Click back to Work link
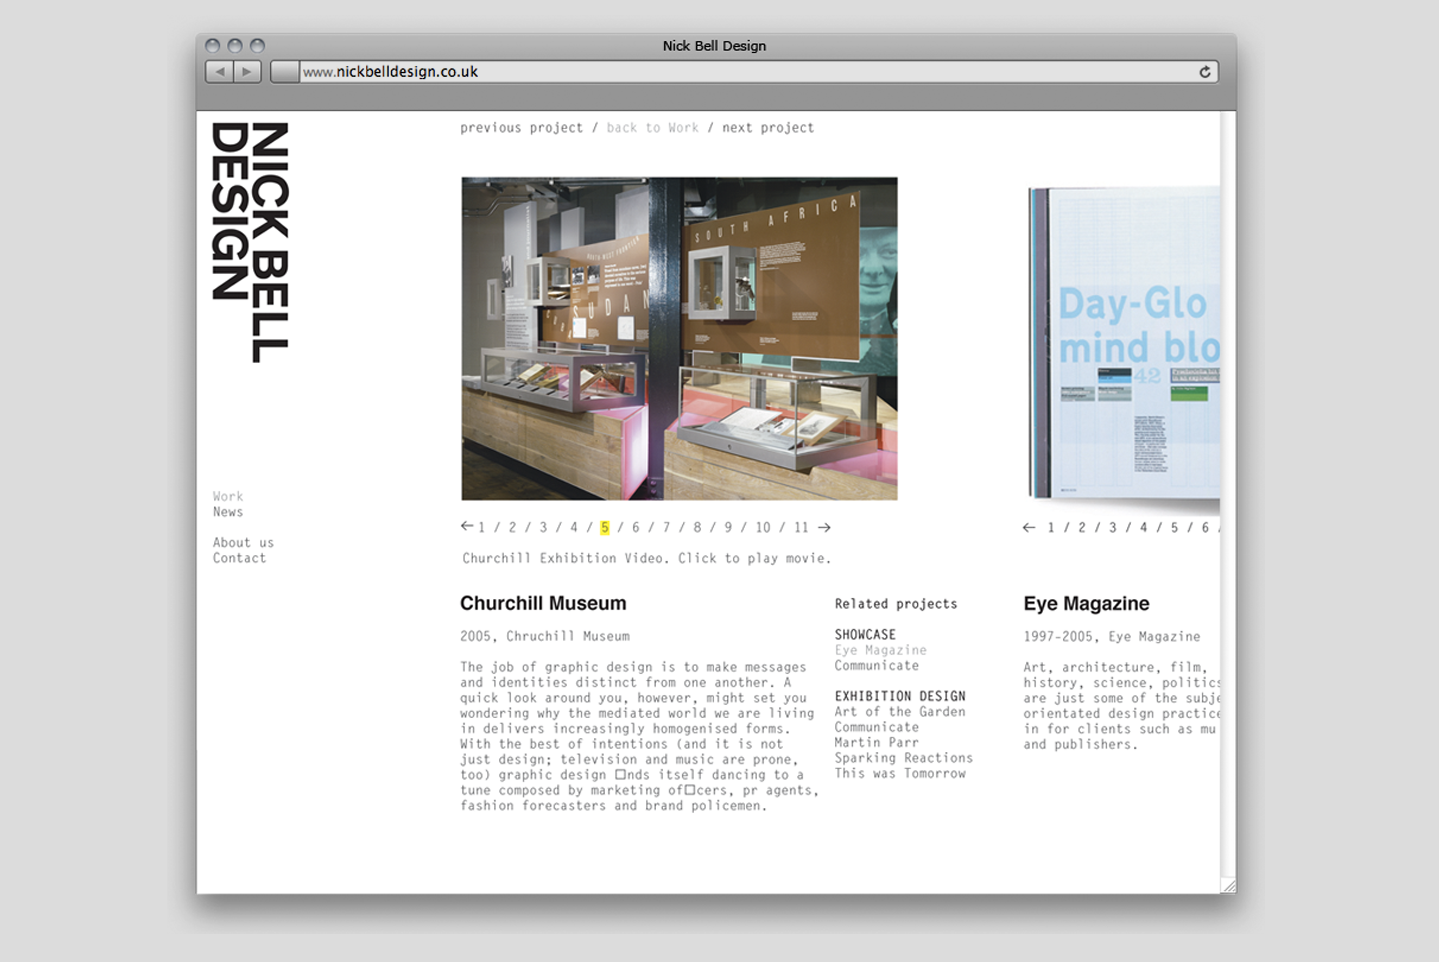Screen dimensions: 1439x962 [x=652, y=128]
